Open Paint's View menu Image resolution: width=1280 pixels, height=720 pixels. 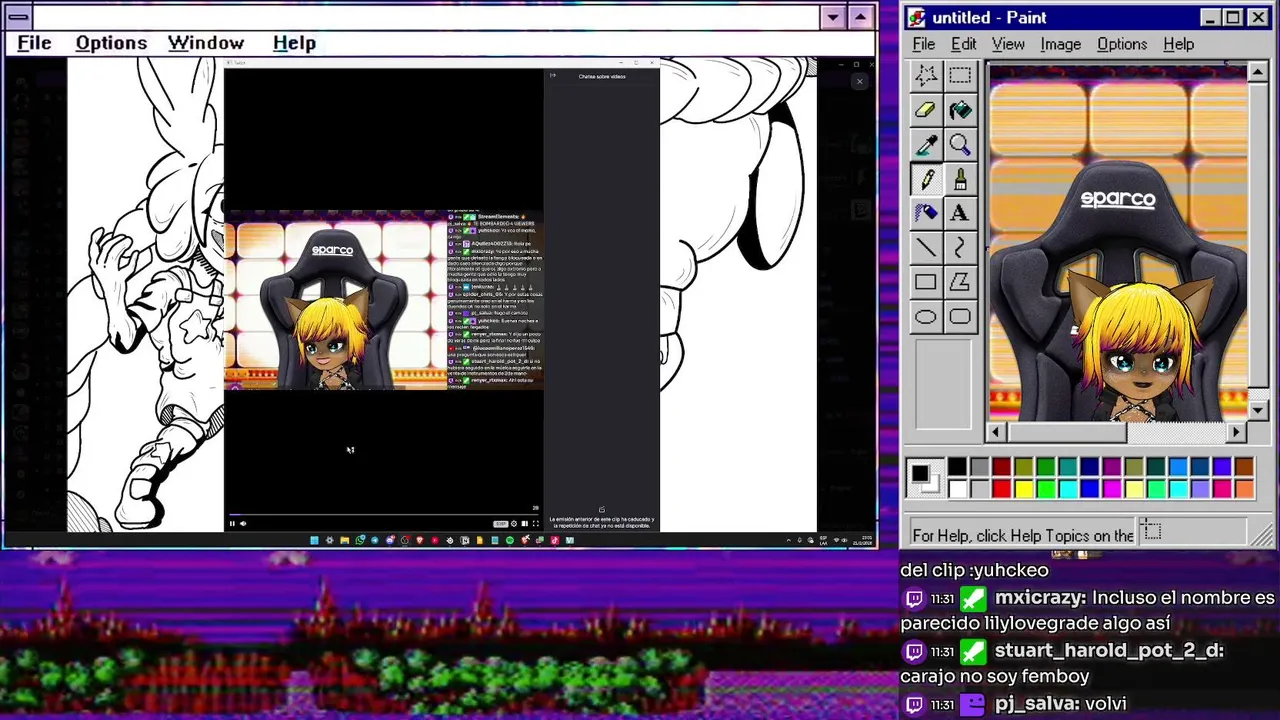[x=1008, y=44]
